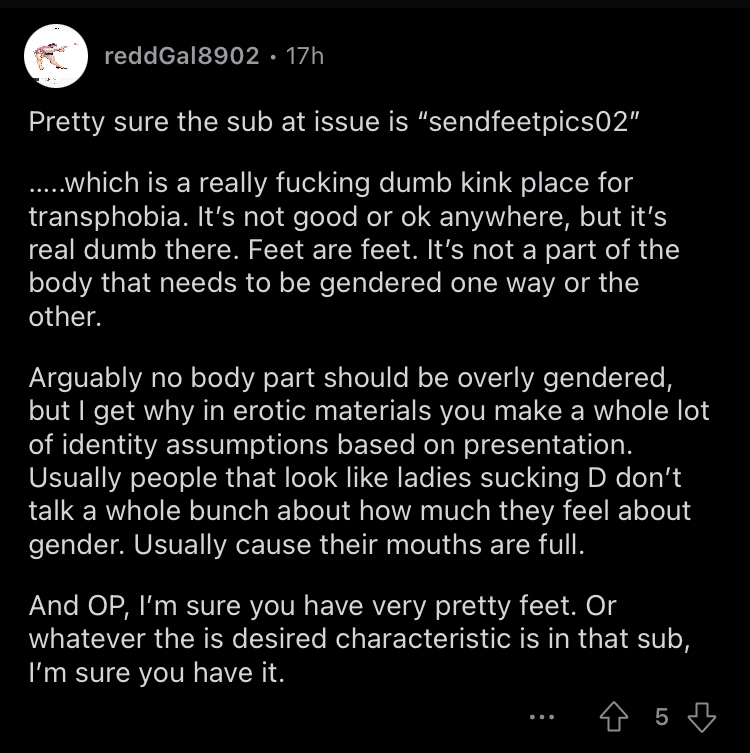750x753 pixels.
Task: Open reddGal8902's profile avatar
Action: pos(56,56)
